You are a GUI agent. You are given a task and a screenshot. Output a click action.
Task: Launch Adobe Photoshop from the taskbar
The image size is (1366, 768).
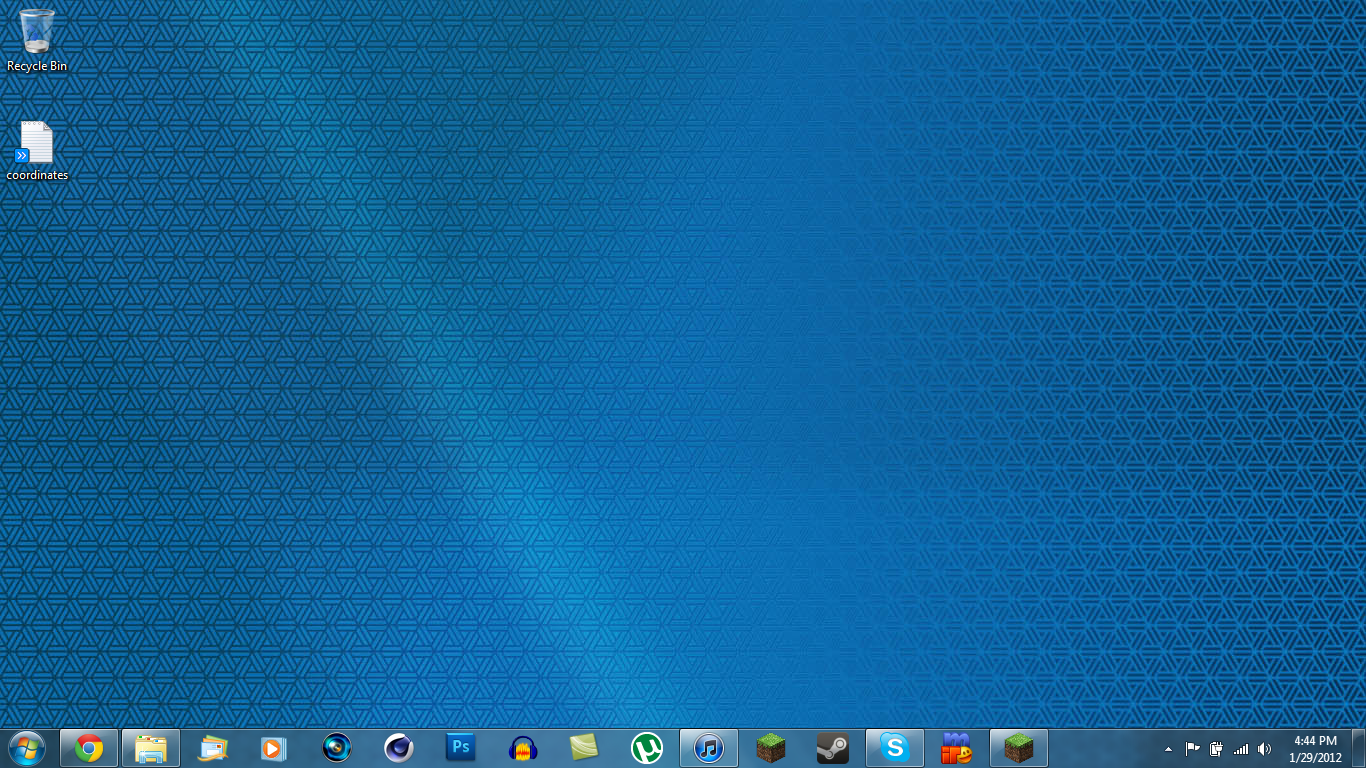pyautogui.click(x=461, y=748)
